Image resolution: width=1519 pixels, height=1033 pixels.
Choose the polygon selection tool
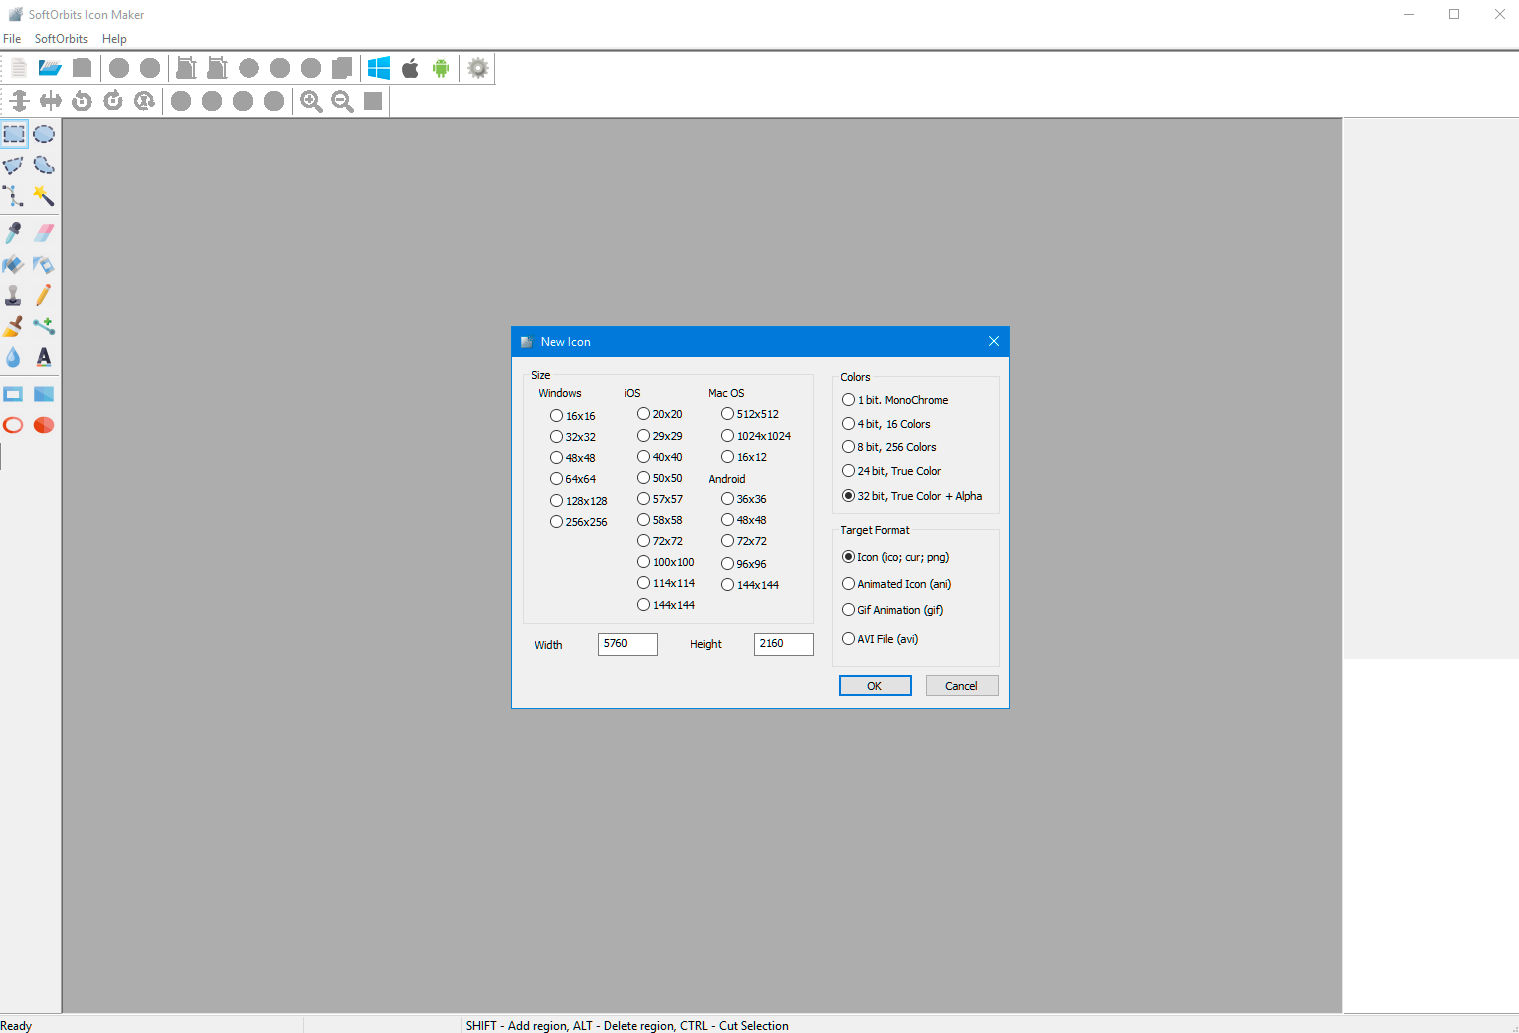click(x=14, y=165)
